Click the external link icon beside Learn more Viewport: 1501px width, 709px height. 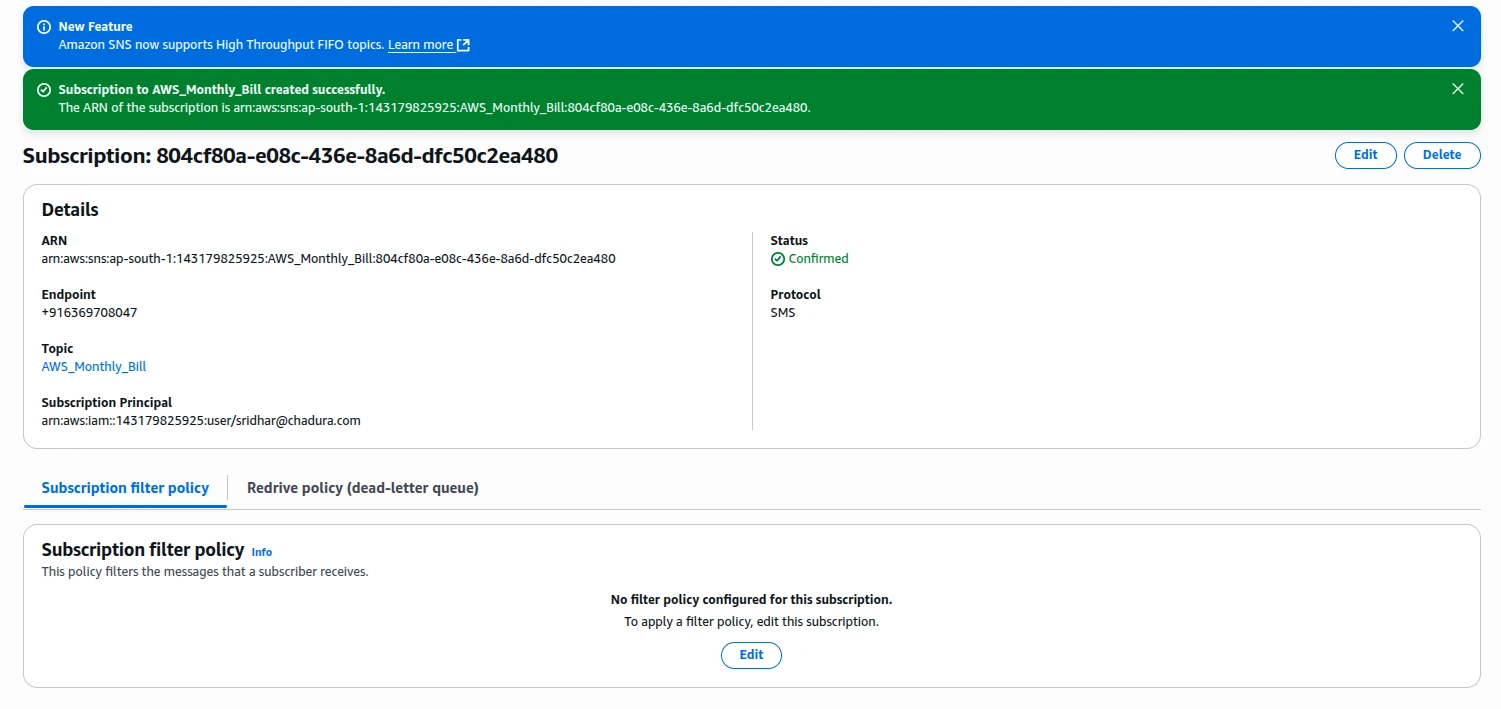463,45
